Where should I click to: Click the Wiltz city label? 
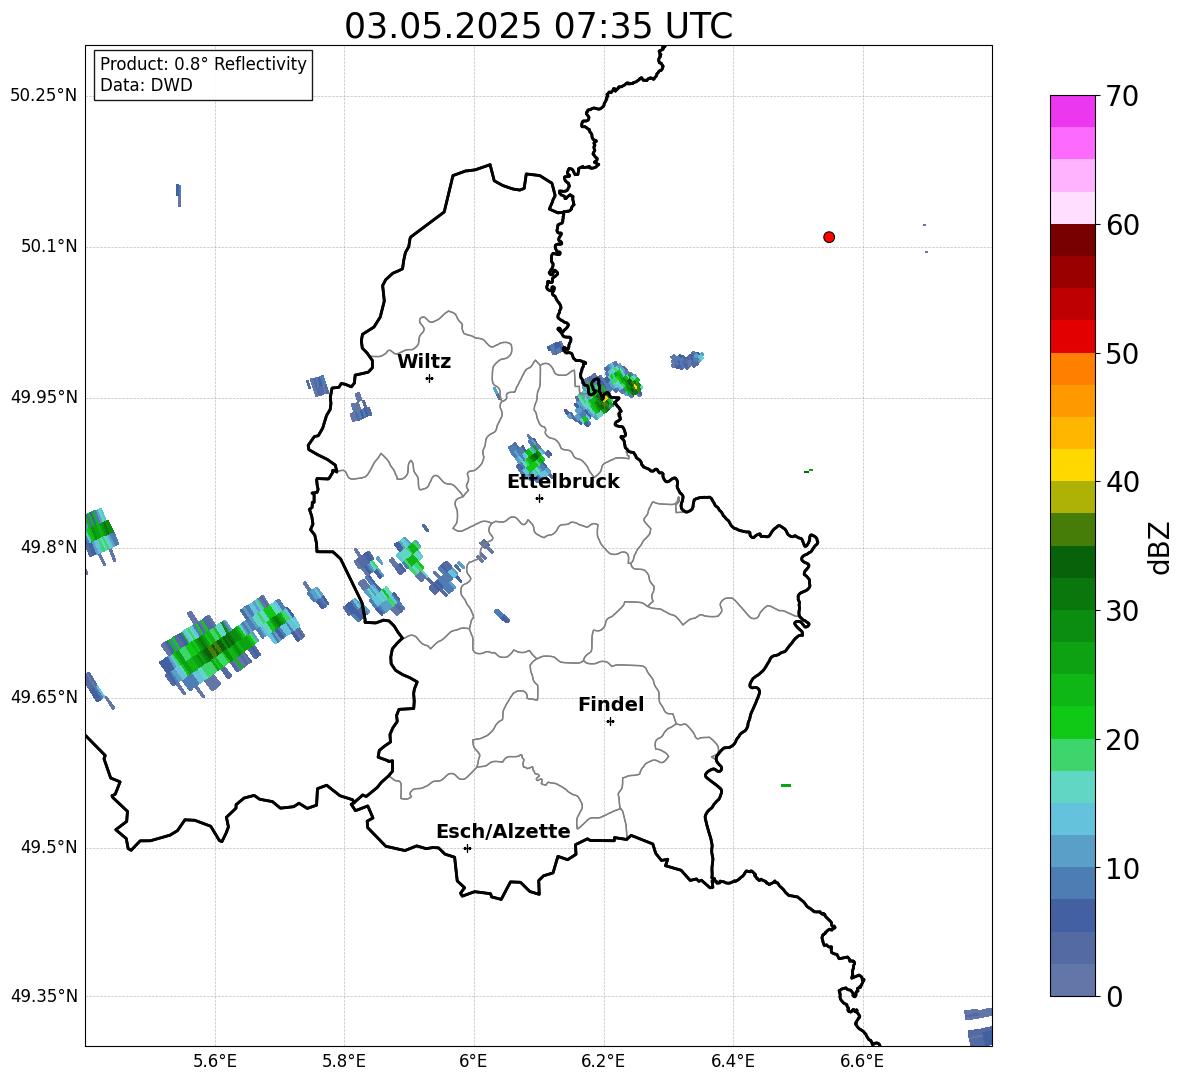(x=424, y=362)
